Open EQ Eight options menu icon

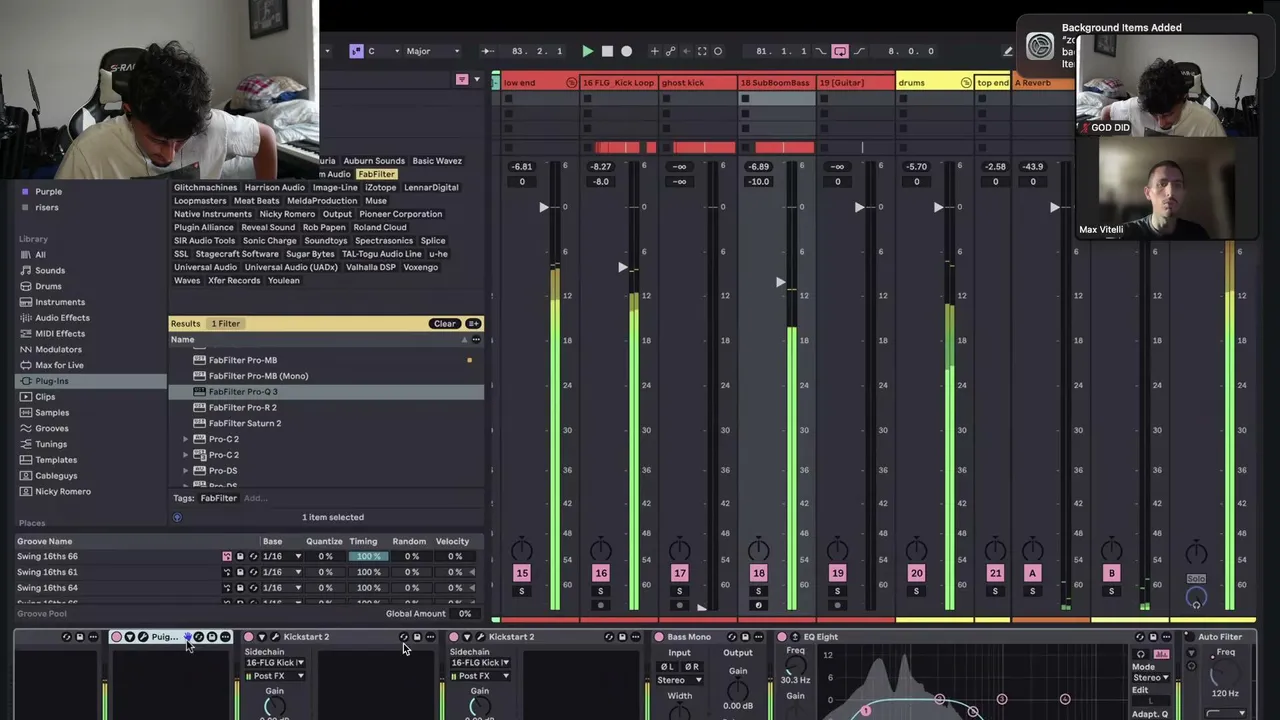(1166, 637)
